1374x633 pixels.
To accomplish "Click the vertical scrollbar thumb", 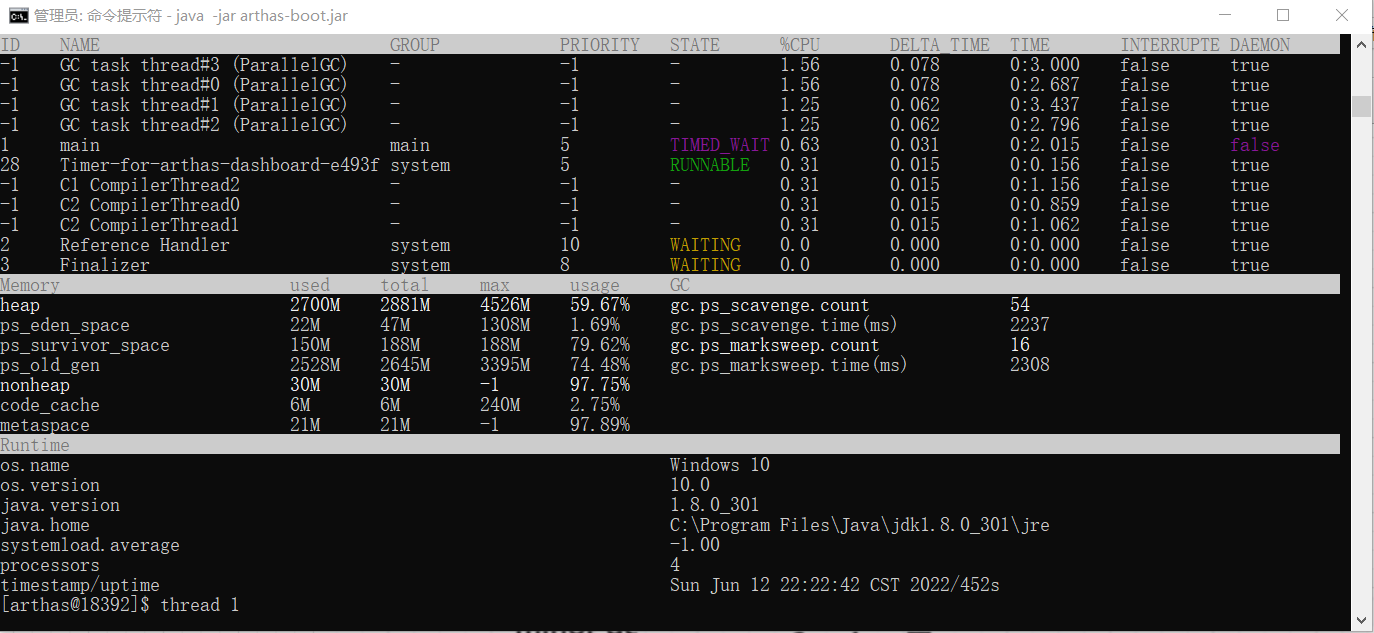I will pyautogui.click(x=1360, y=106).
